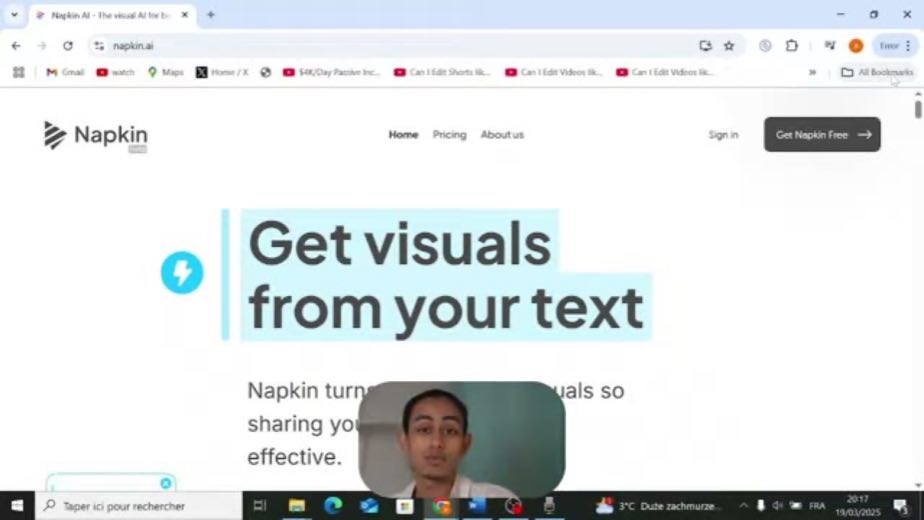This screenshot has height=520, width=924.
Task: Click the battery tray icon
Action: (796, 505)
